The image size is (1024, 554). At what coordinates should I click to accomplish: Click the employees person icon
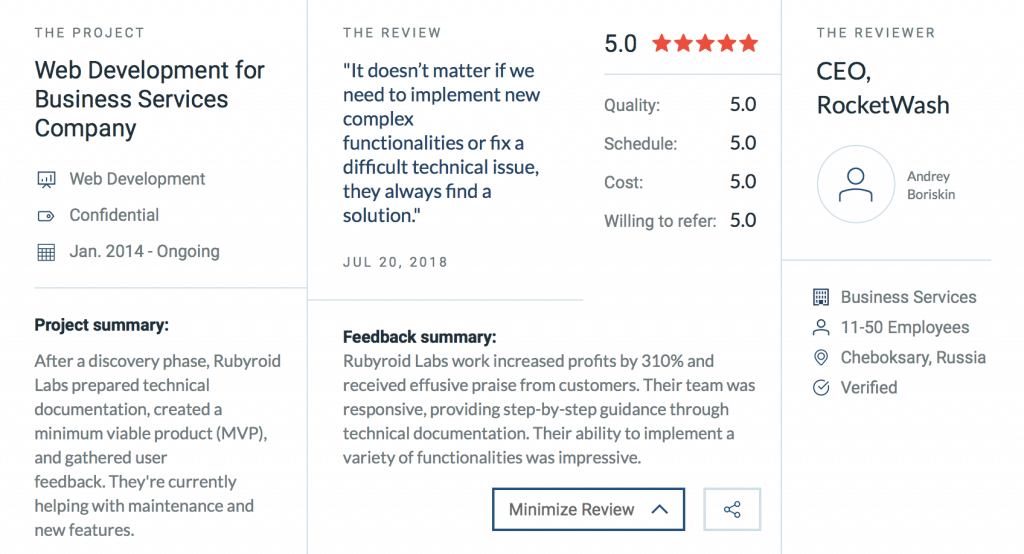pos(821,327)
